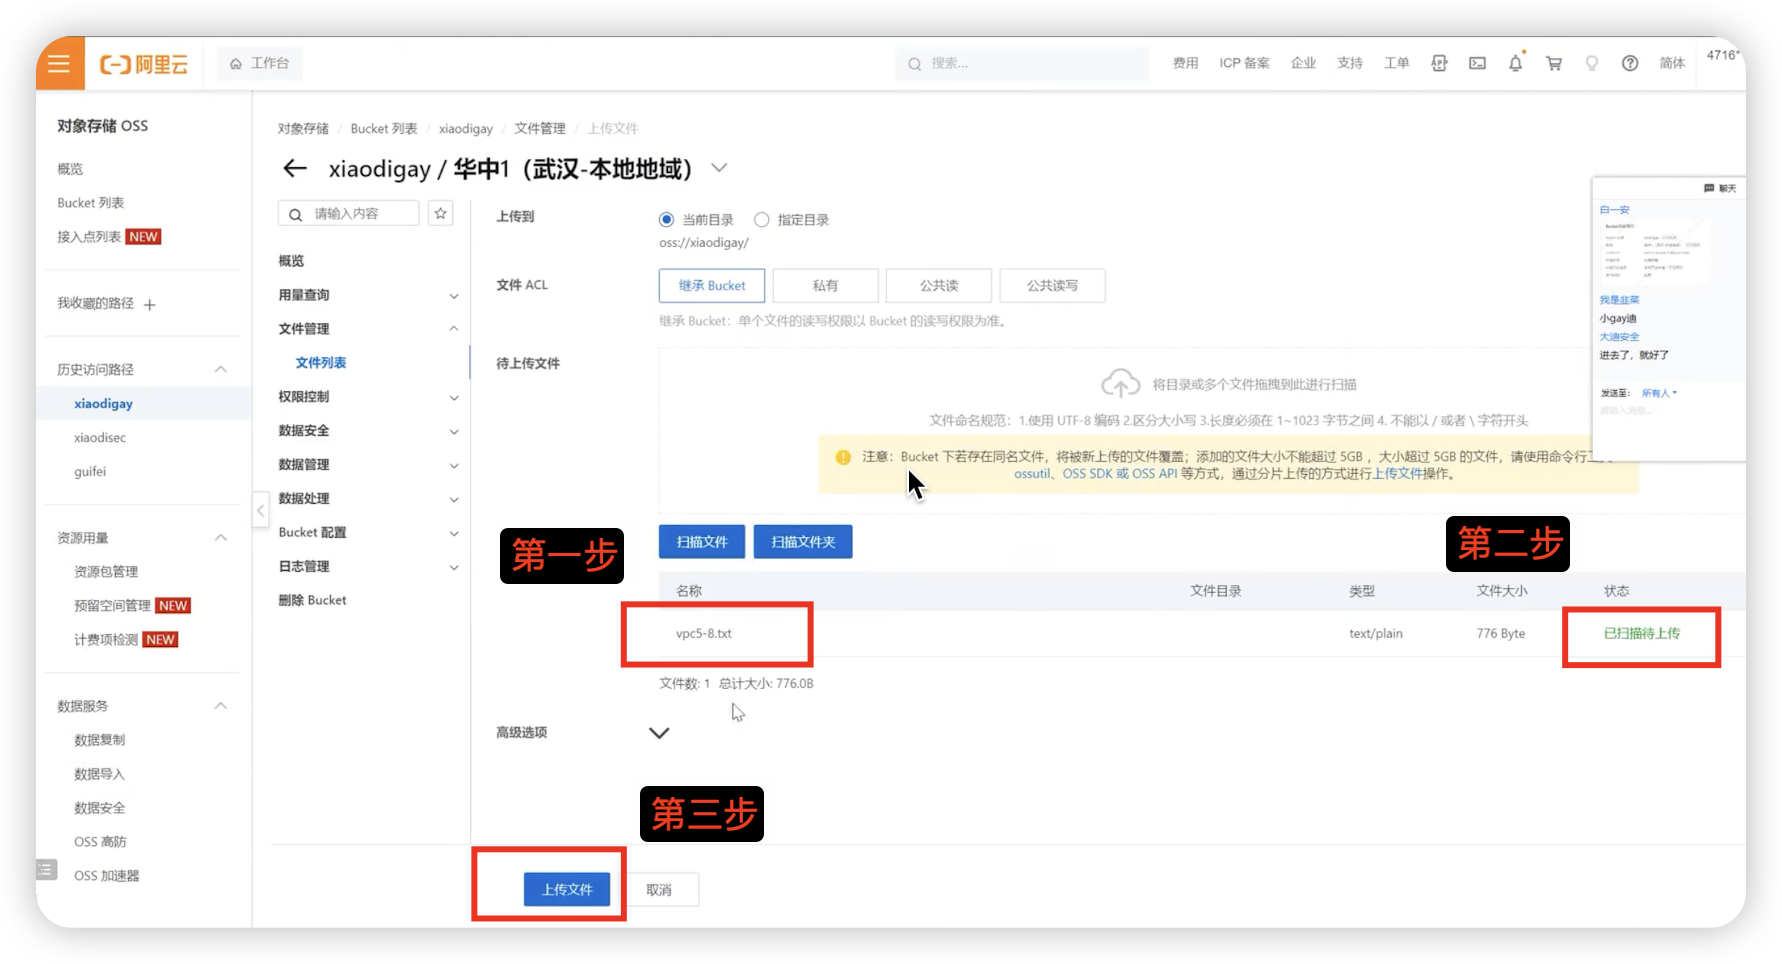The height and width of the screenshot is (964, 1782).
Task: Open Bucket 列表 in the OSS sidebar
Action: (x=91, y=203)
